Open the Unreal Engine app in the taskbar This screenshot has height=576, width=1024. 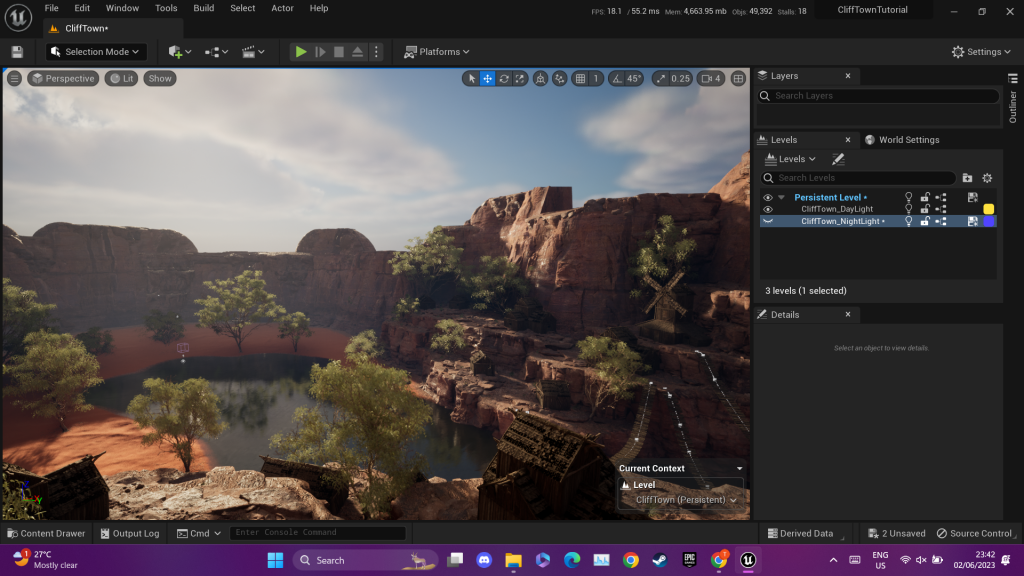coord(747,560)
